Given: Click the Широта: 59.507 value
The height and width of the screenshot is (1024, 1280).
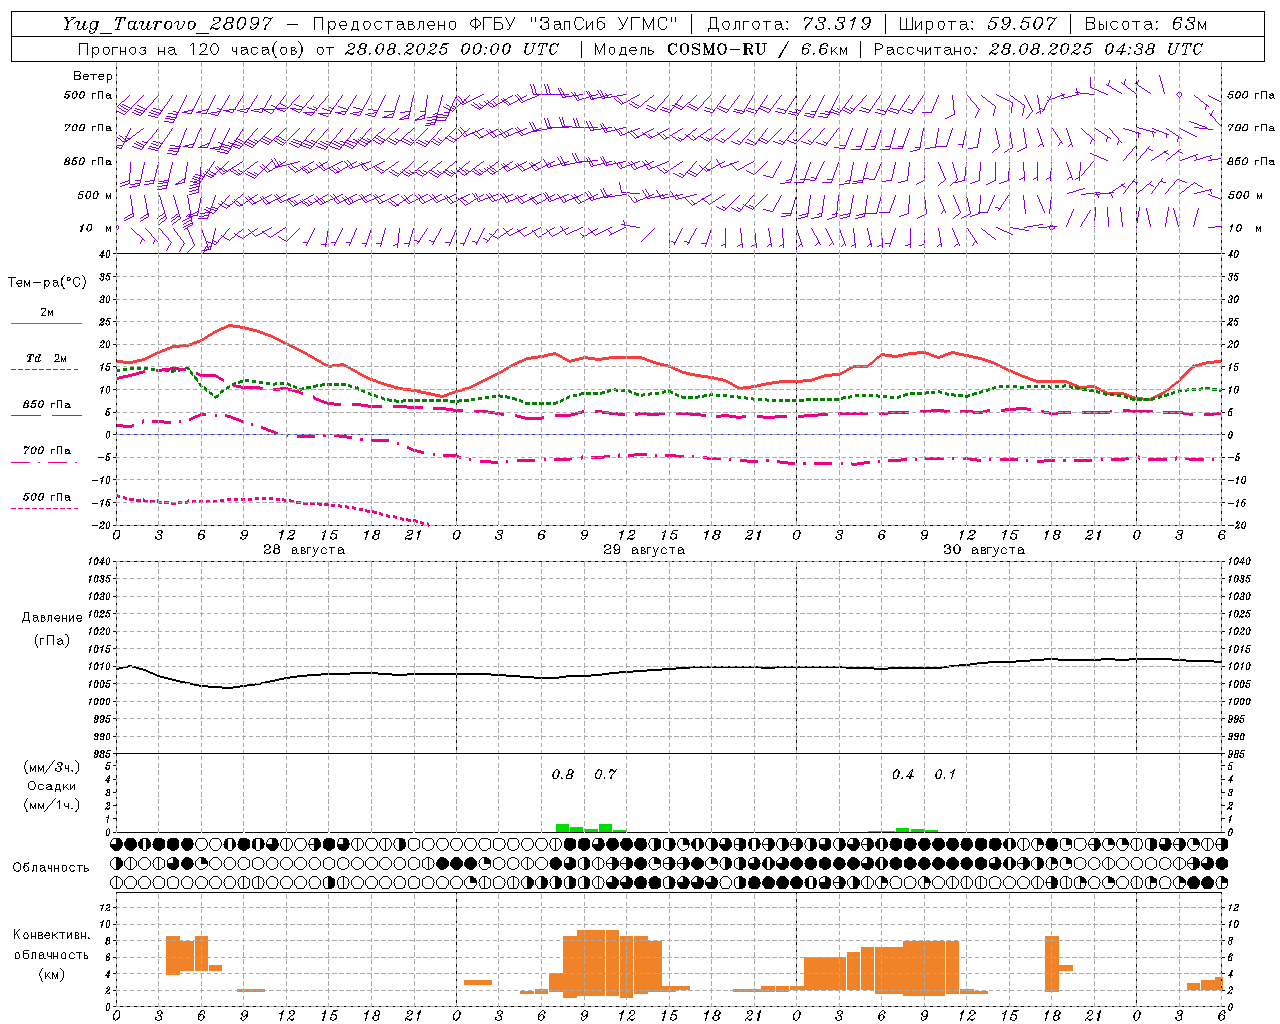Looking at the screenshot, I should [977, 24].
